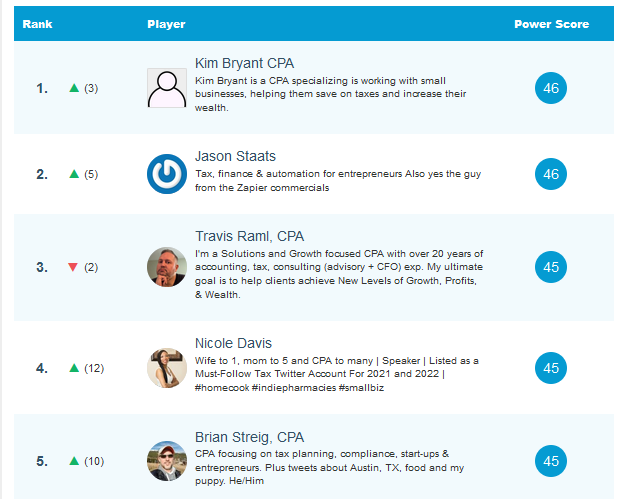Viewport: 627px width, 499px height.
Task: Click Jason Staats' power score 46 badge
Action: pos(551,174)
